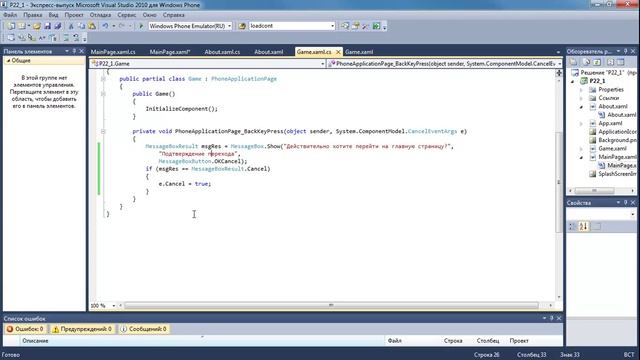Click the Save All toolbar icon
Image resolution: width=640 pixels, height=360 pixels.
click(x=58, y=26)
